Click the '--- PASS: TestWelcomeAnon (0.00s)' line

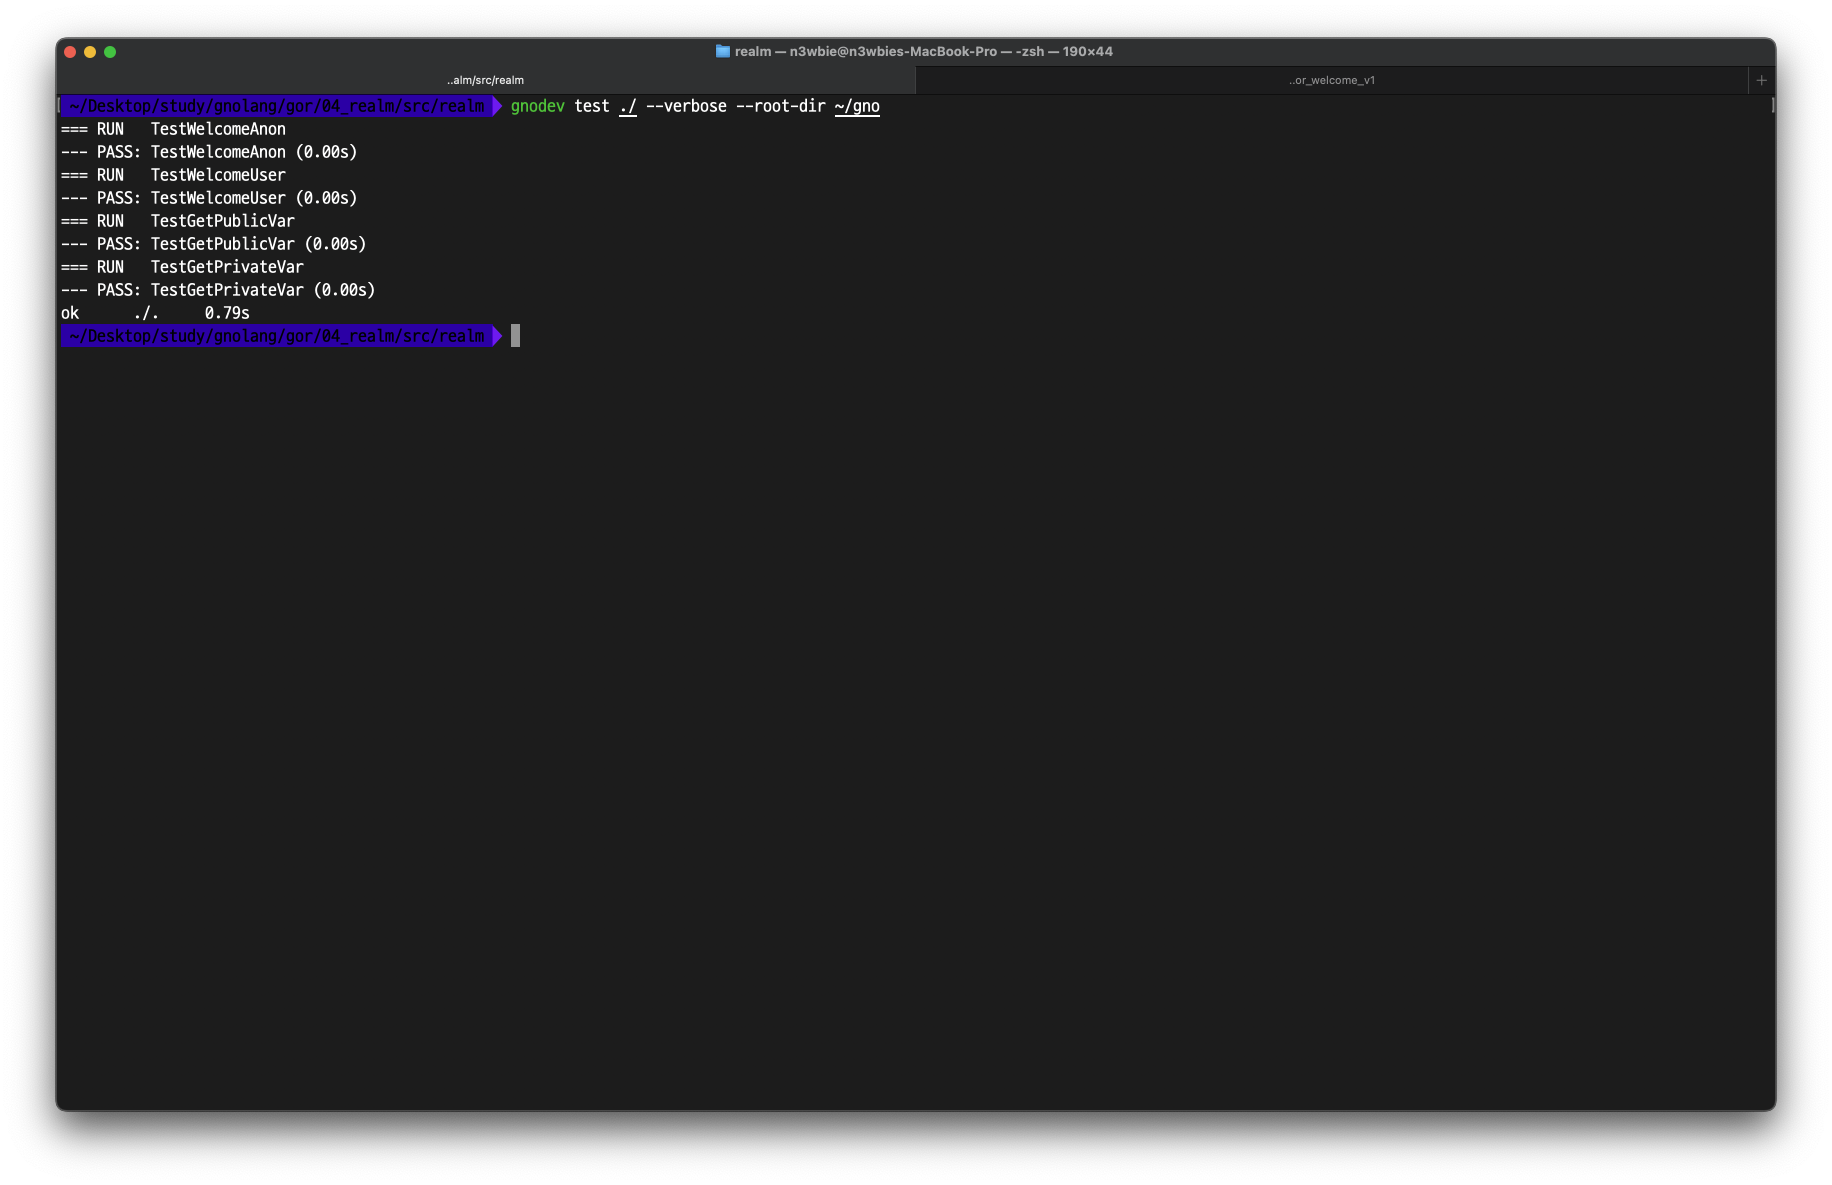209,152
